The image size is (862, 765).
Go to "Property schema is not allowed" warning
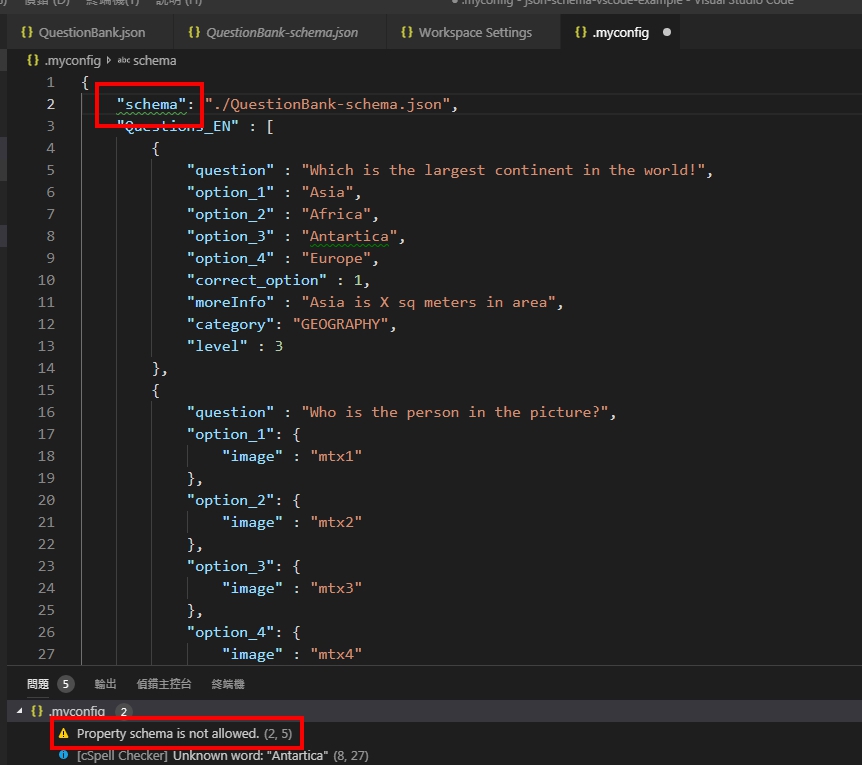pos(168,734)
